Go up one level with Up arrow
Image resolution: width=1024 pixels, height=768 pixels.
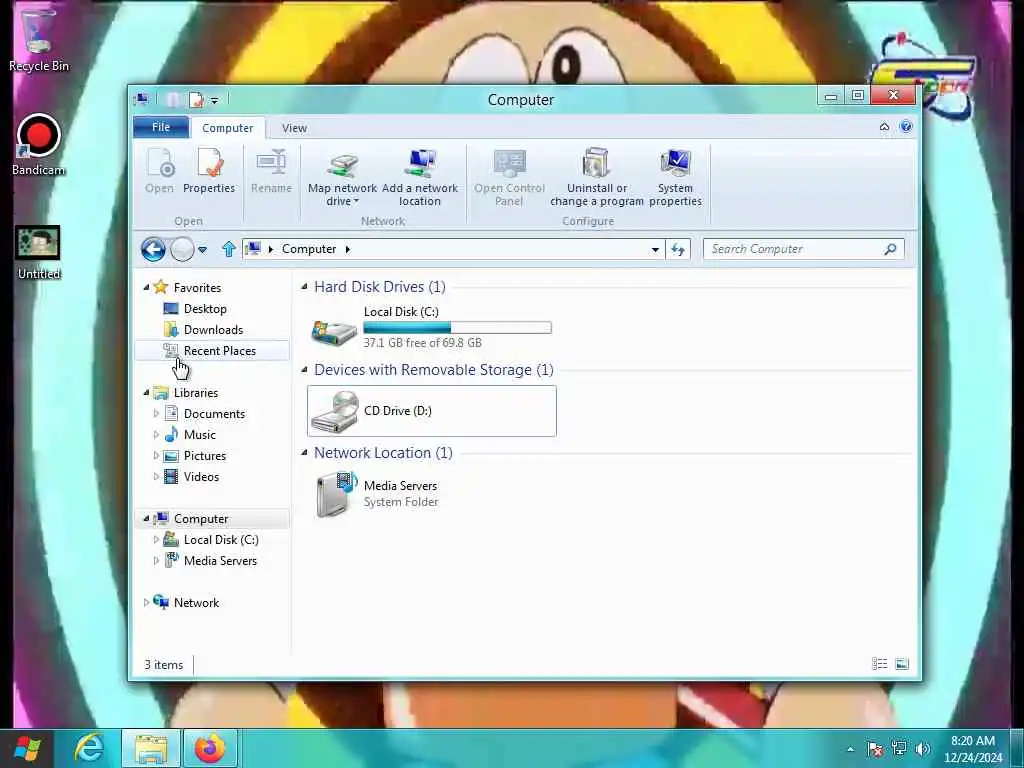pos(229,249)
